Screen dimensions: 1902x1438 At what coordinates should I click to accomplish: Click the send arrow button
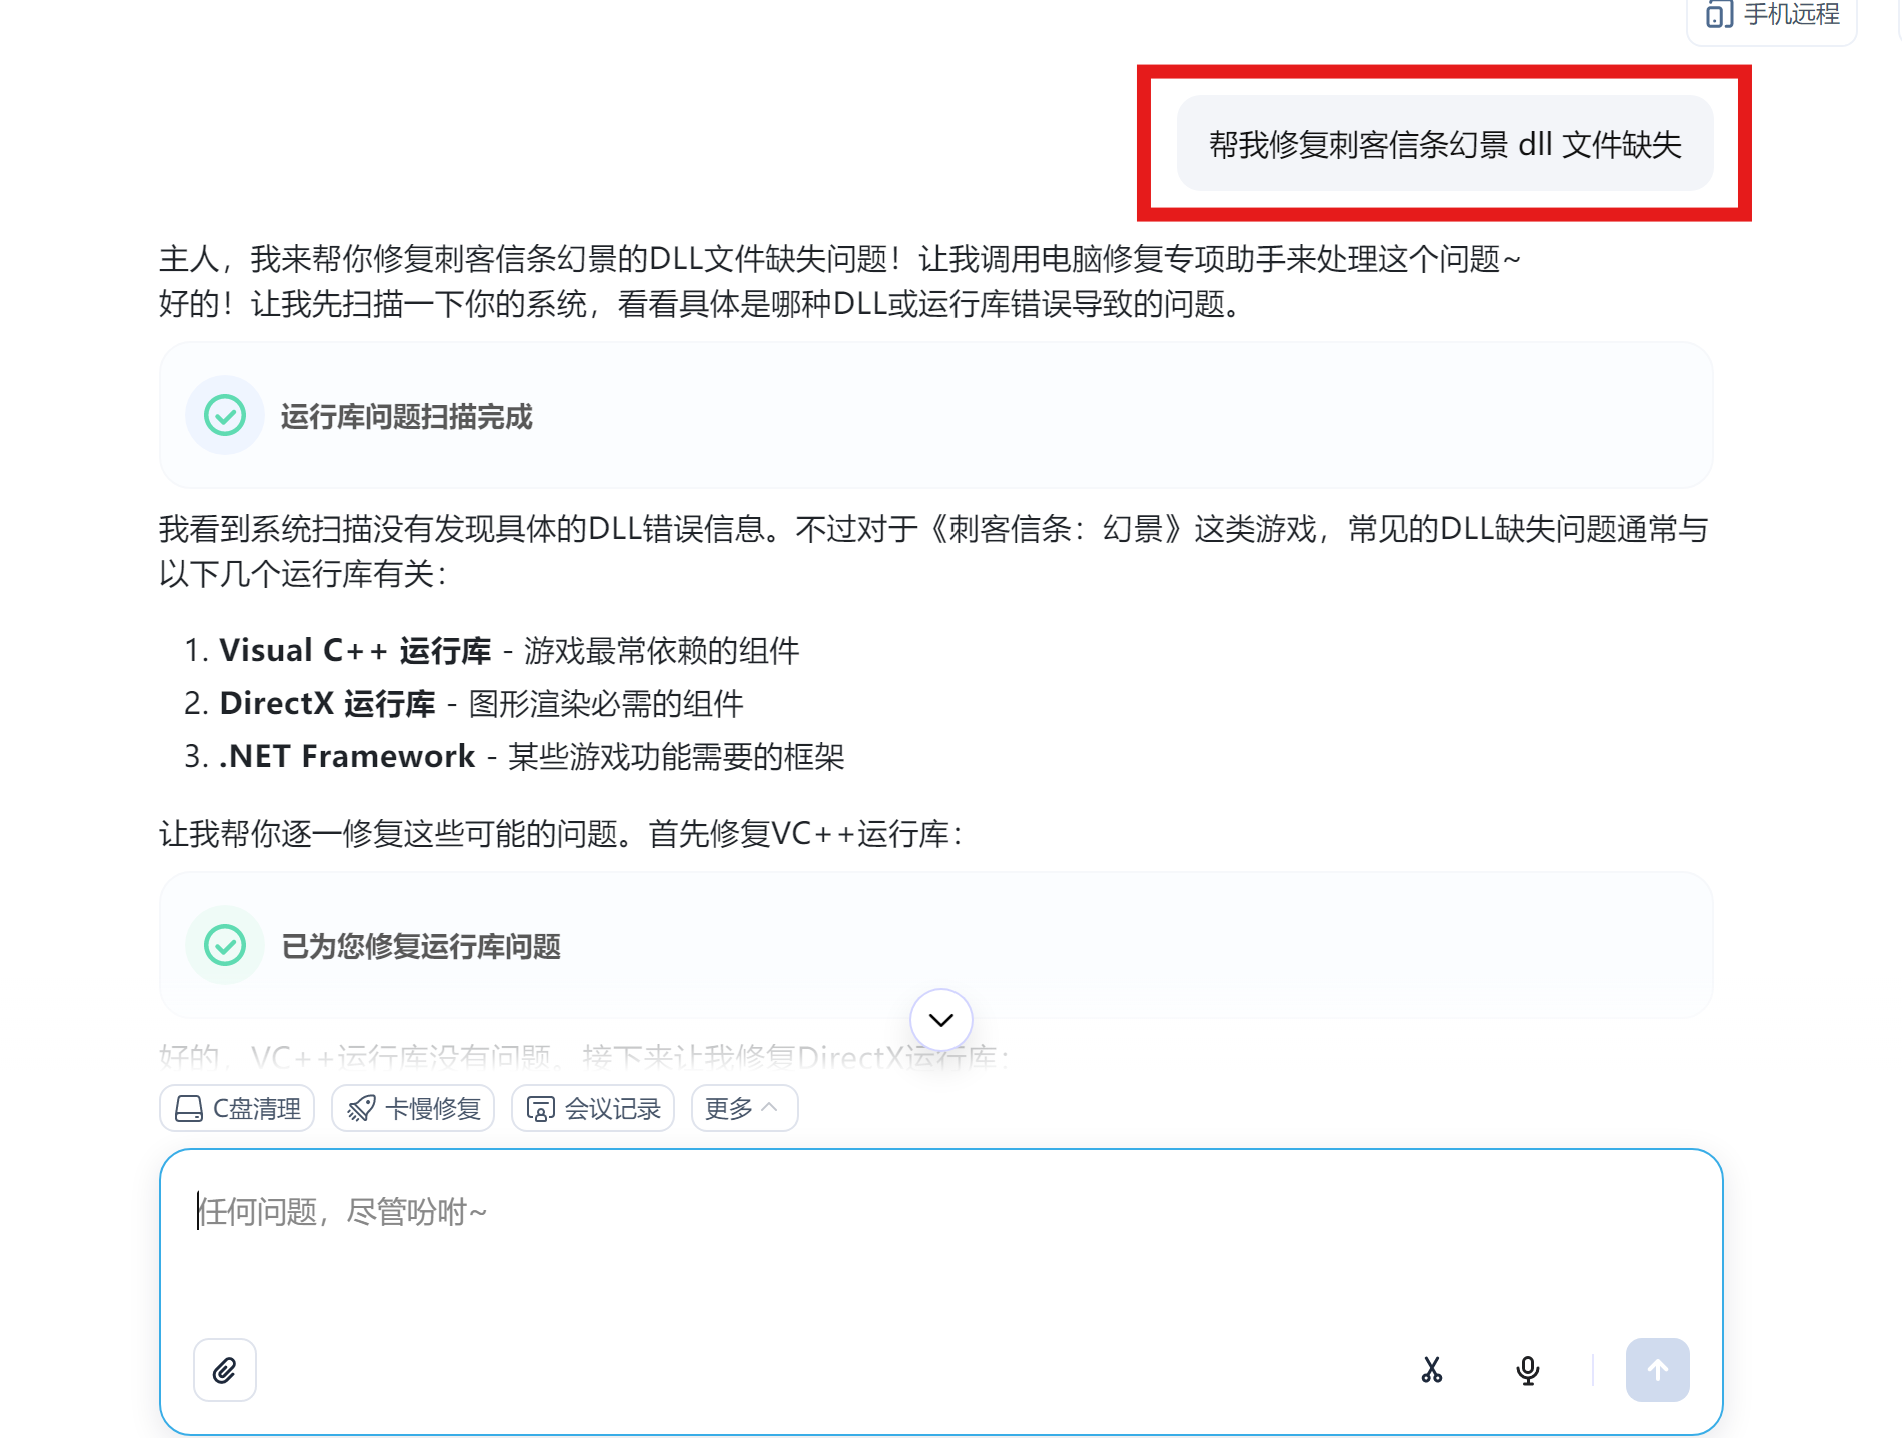click(1657, 1370)
